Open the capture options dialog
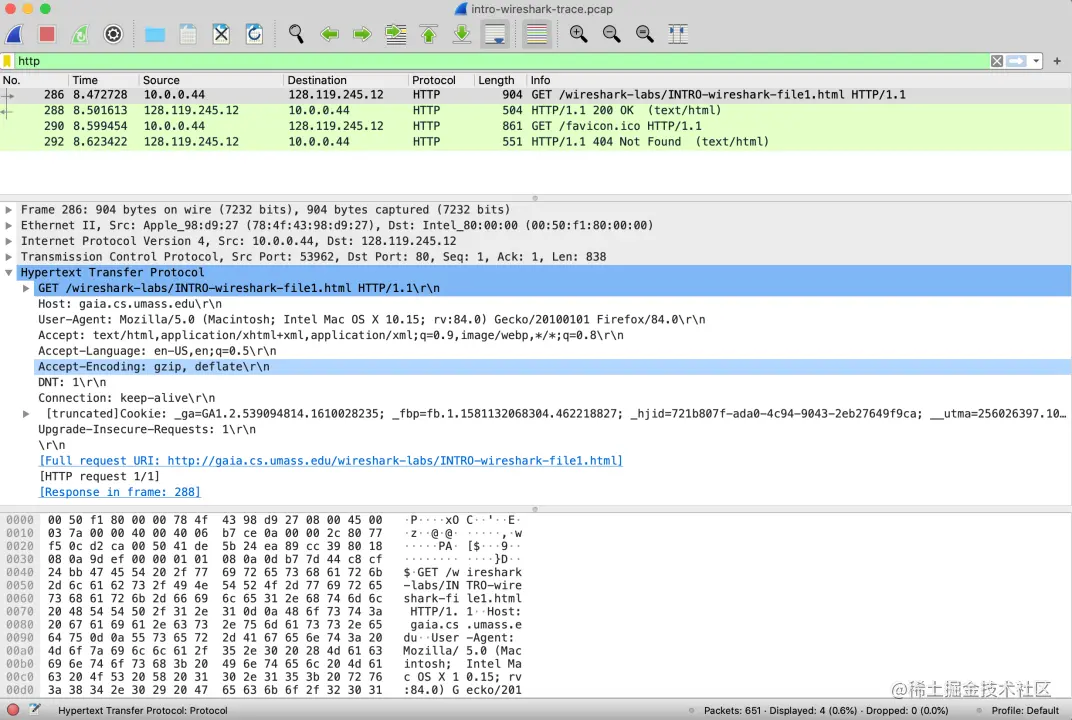The height and width of the screenshot is (720, 1072). [113, 33]
